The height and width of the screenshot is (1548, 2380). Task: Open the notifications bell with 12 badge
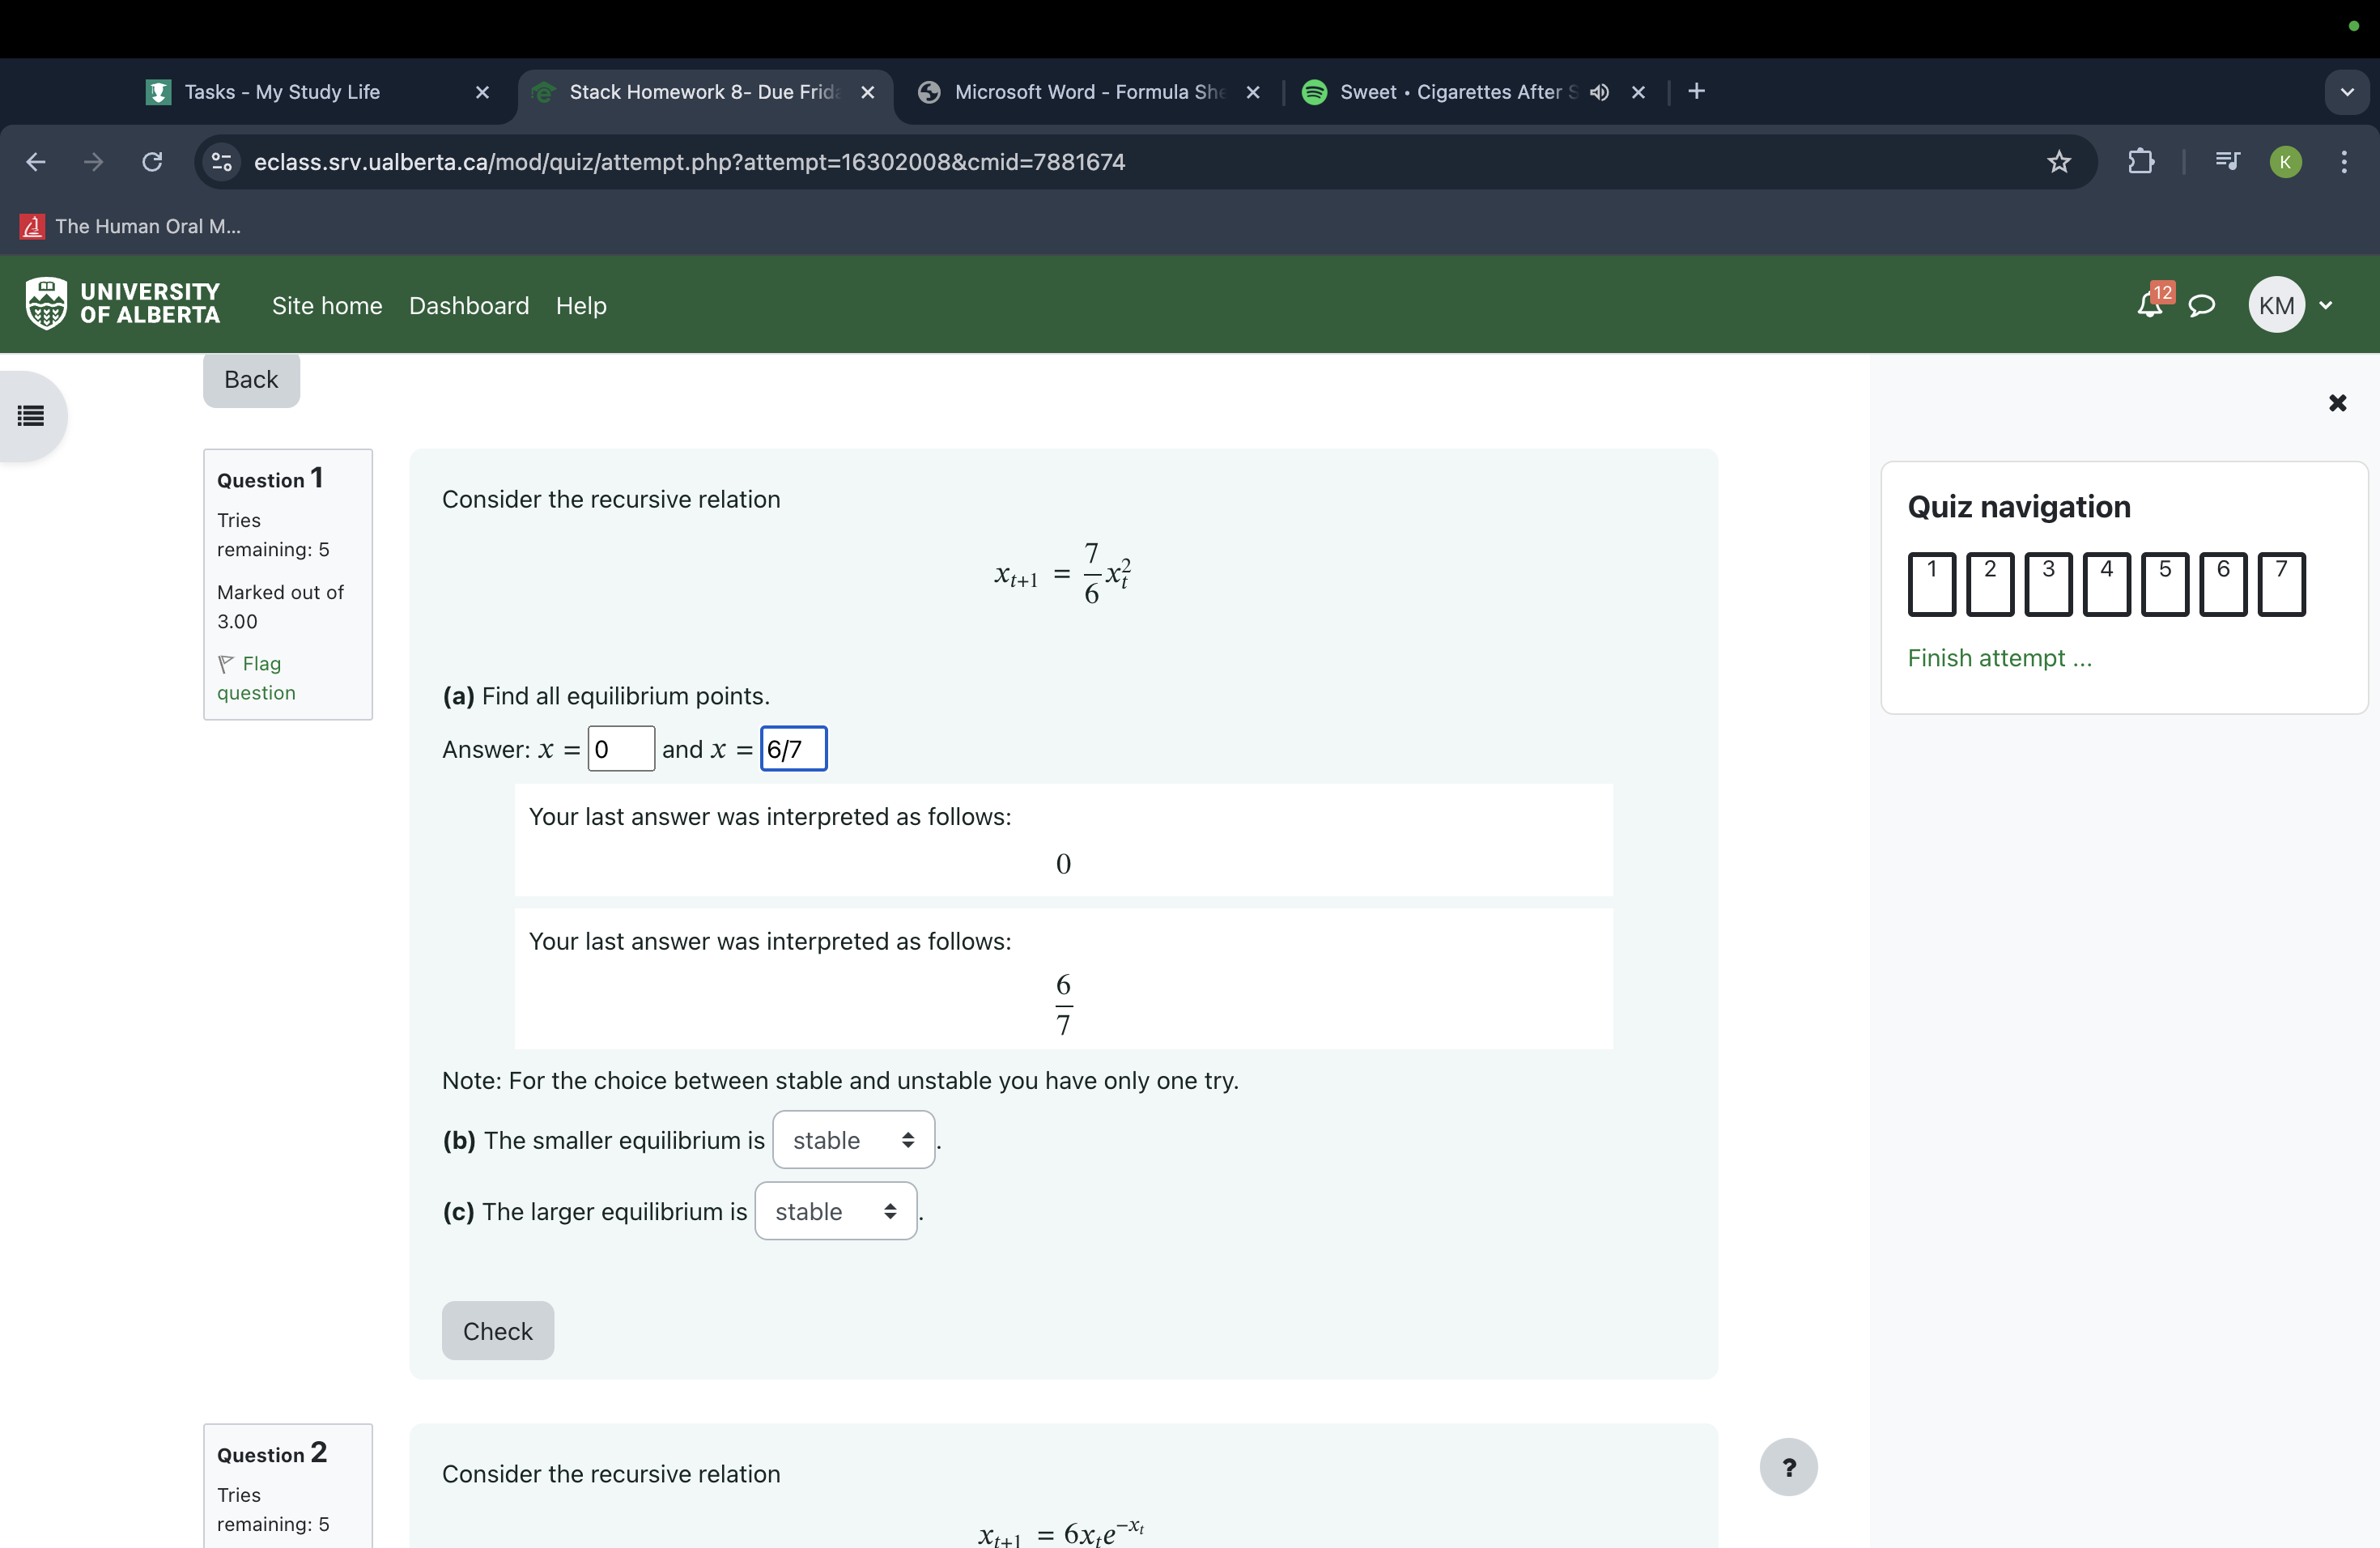[2150, 304]
